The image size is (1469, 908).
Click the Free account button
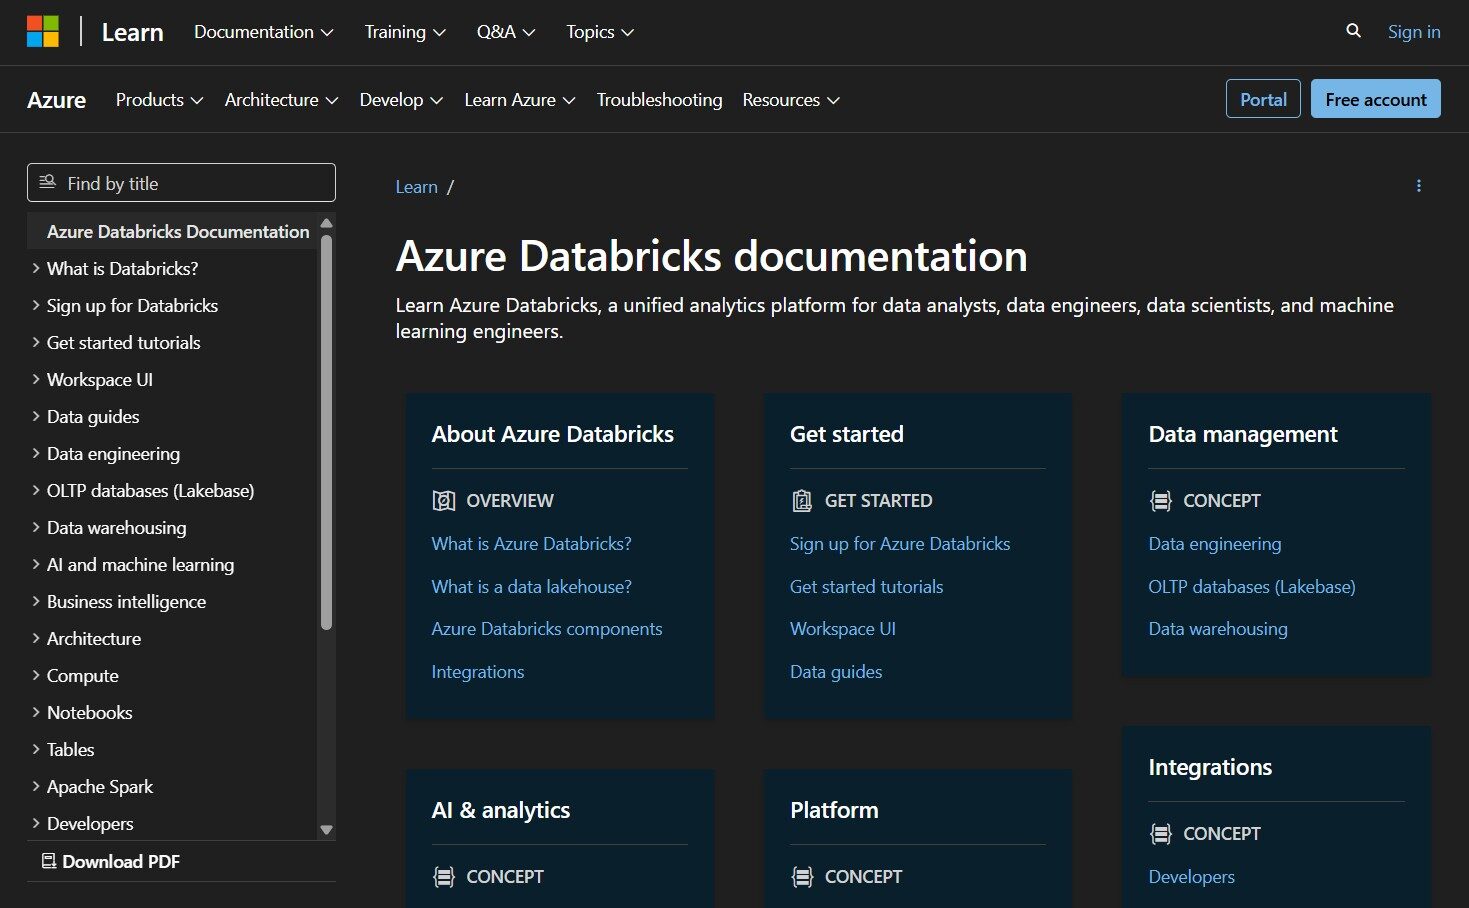(x=1375, y=99)
